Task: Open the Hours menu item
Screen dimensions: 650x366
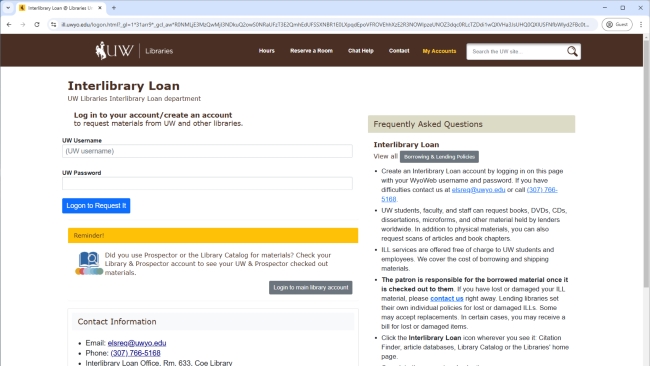Action: (267, 51)
